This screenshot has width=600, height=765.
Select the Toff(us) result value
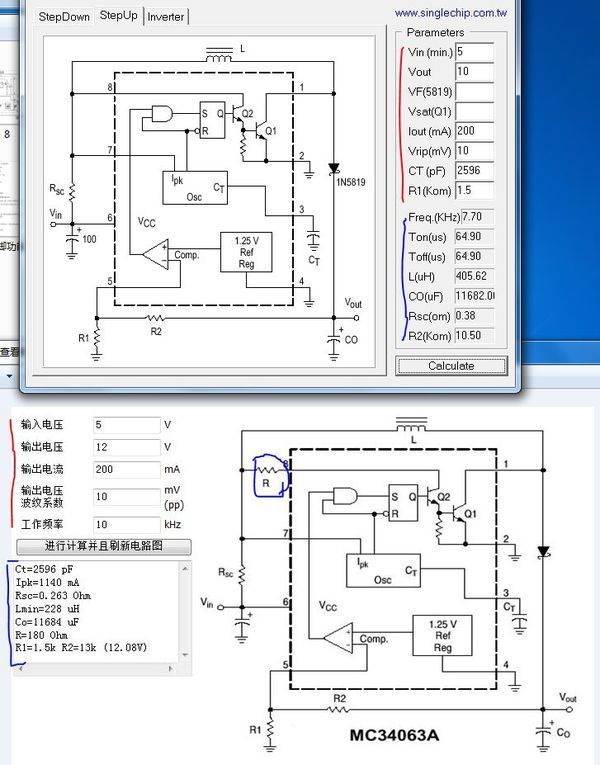coord(474,256)
